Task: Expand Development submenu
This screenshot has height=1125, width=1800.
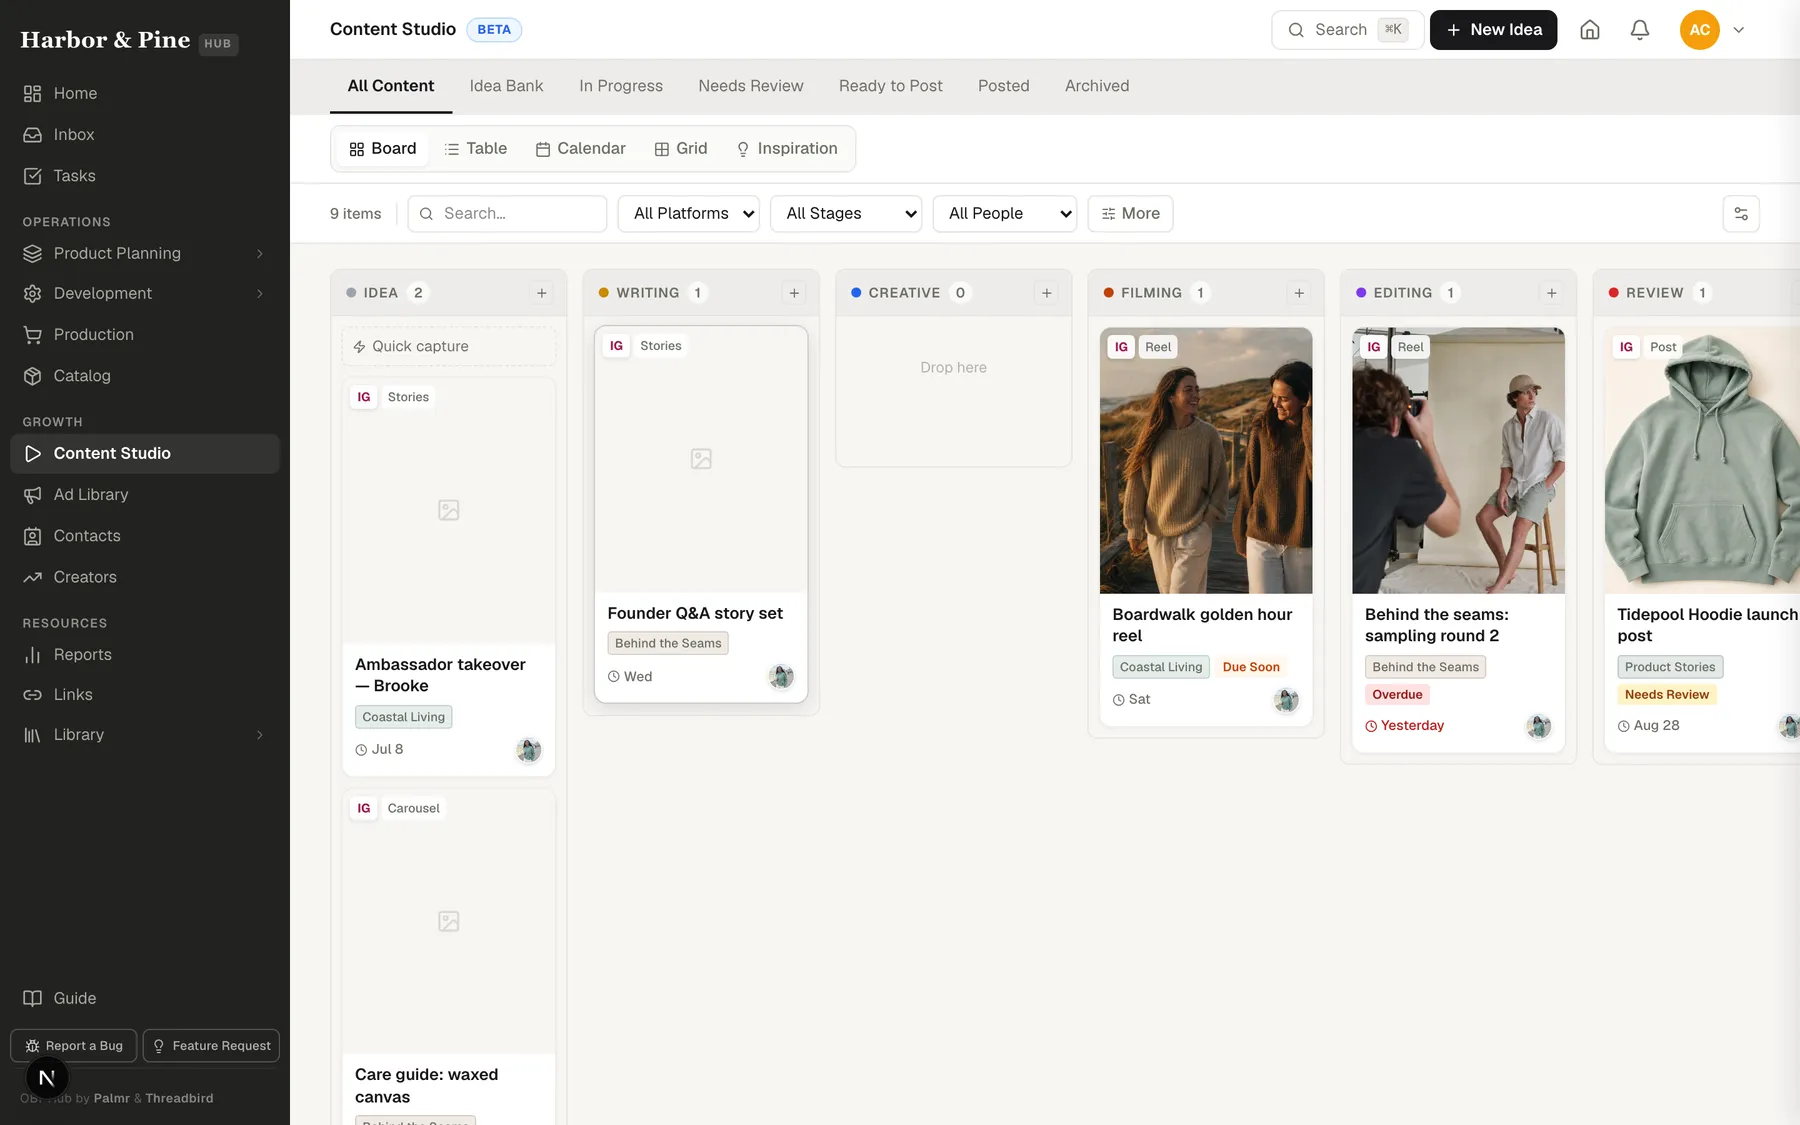Action: (260, 293)
